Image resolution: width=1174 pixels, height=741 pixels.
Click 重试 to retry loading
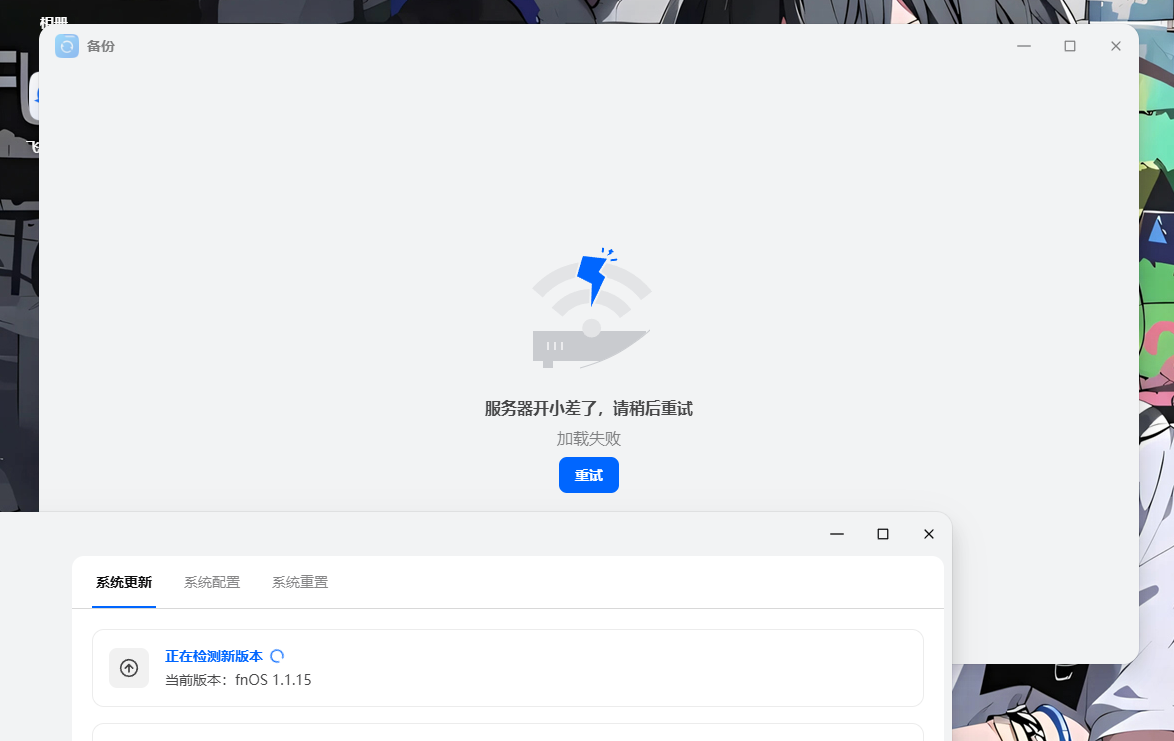point(589,475)
